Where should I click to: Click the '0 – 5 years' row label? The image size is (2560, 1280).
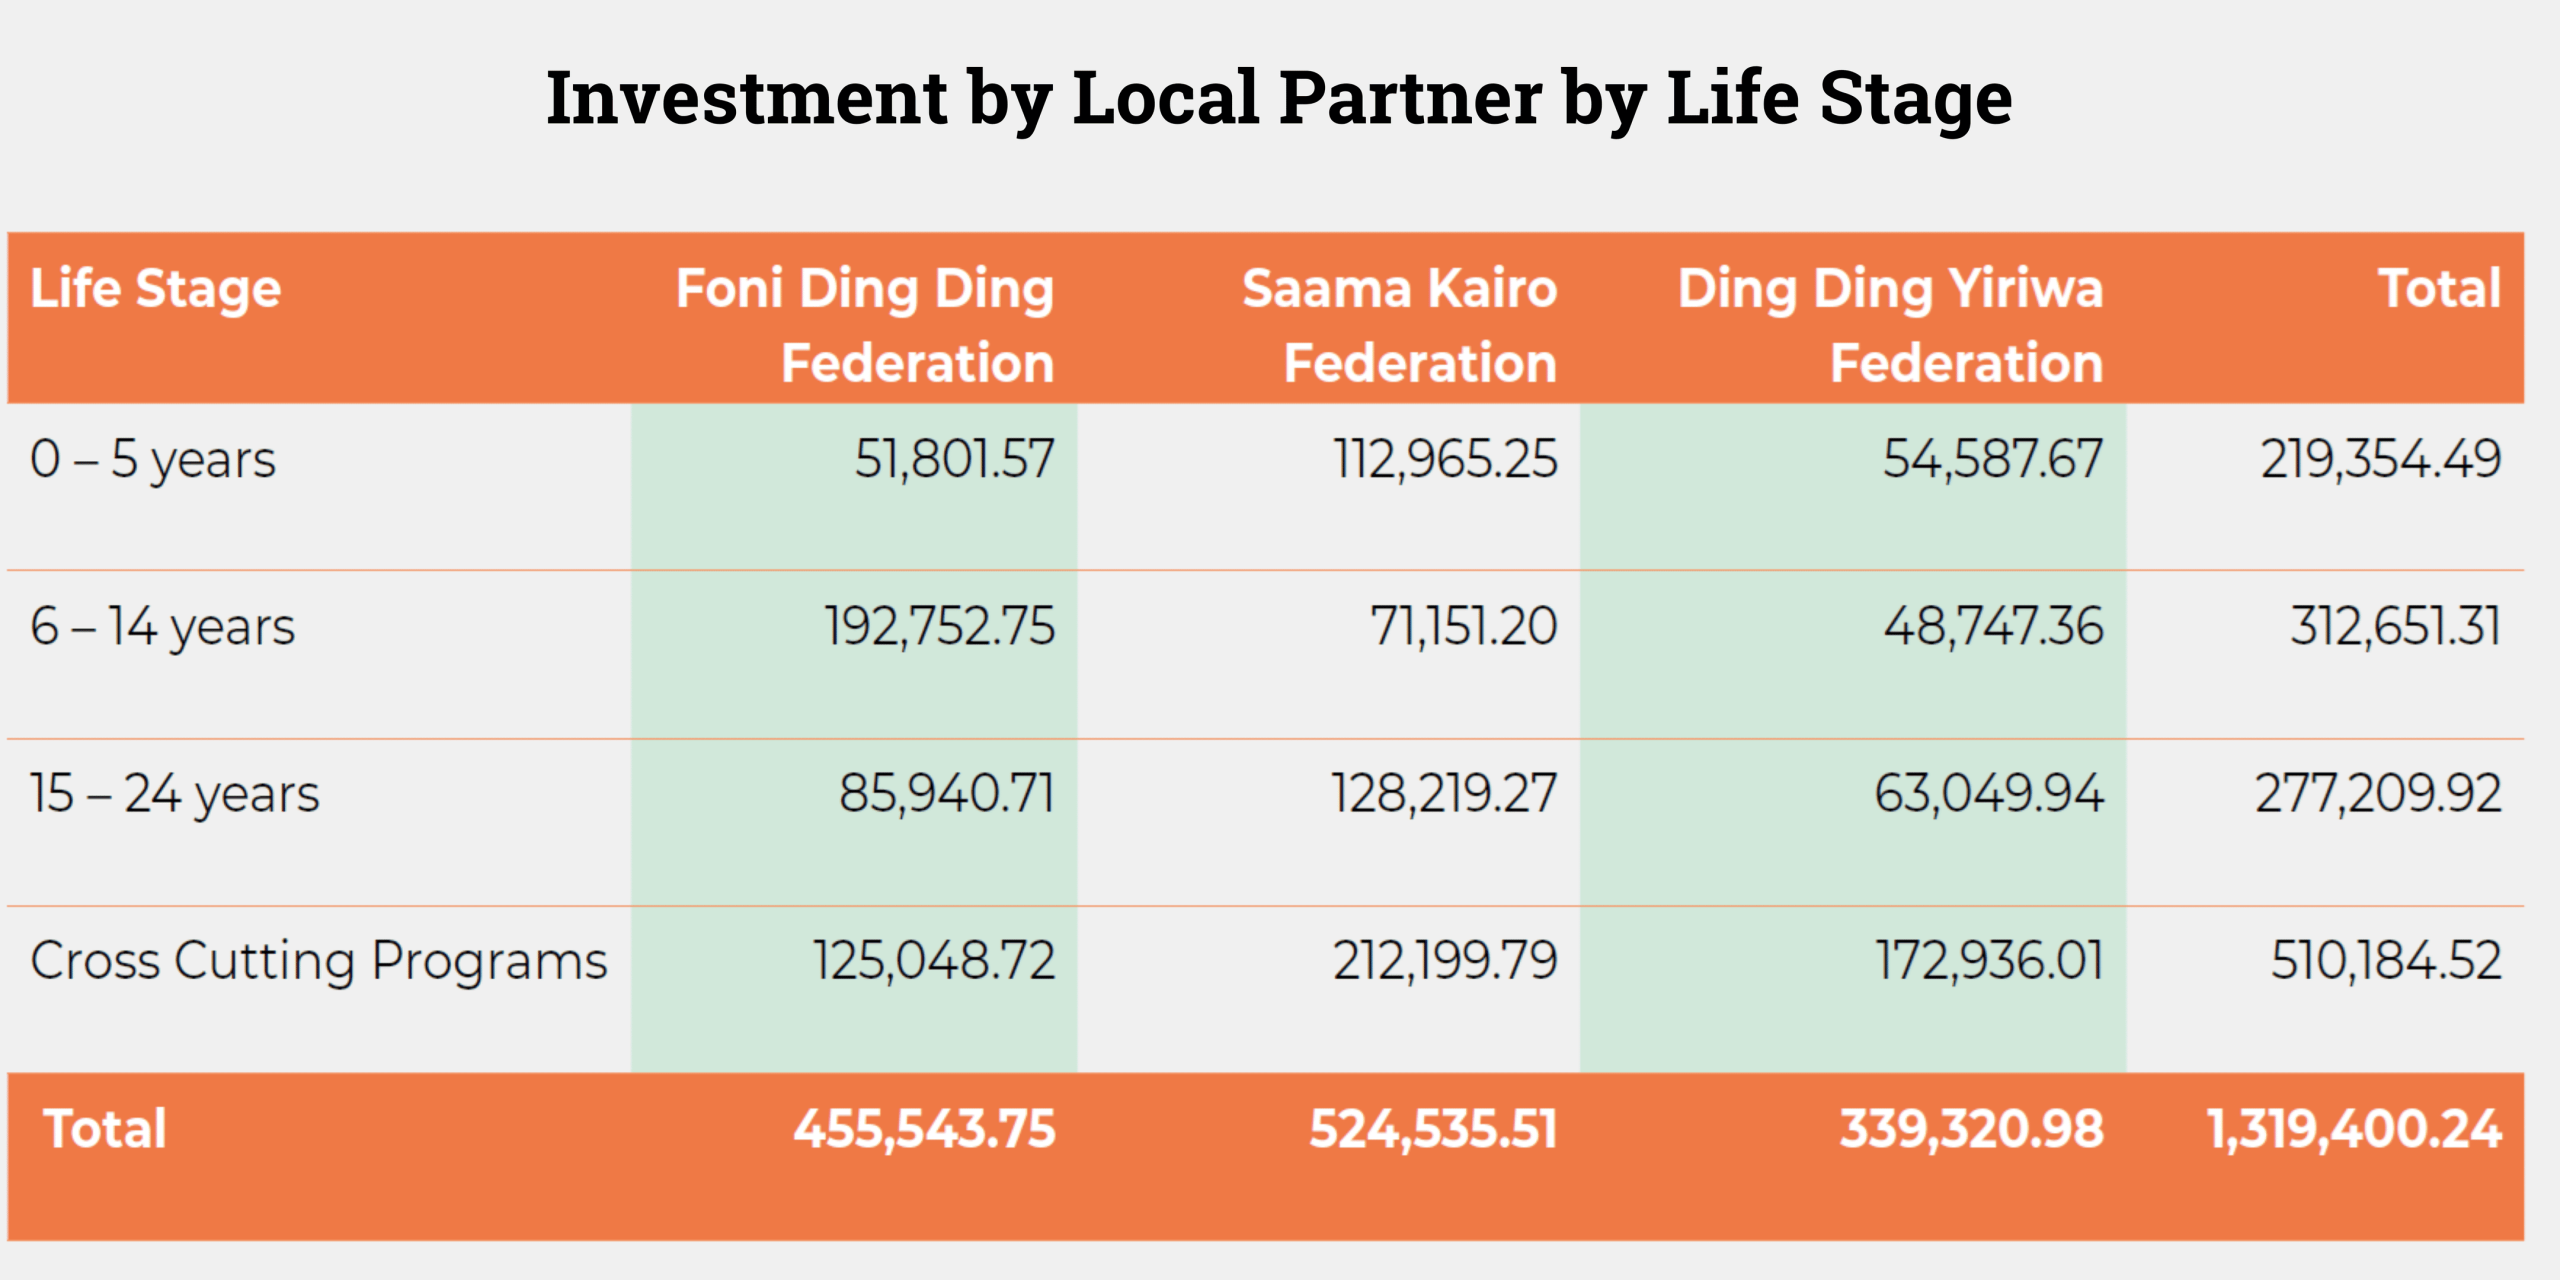(x=153, y=460)
